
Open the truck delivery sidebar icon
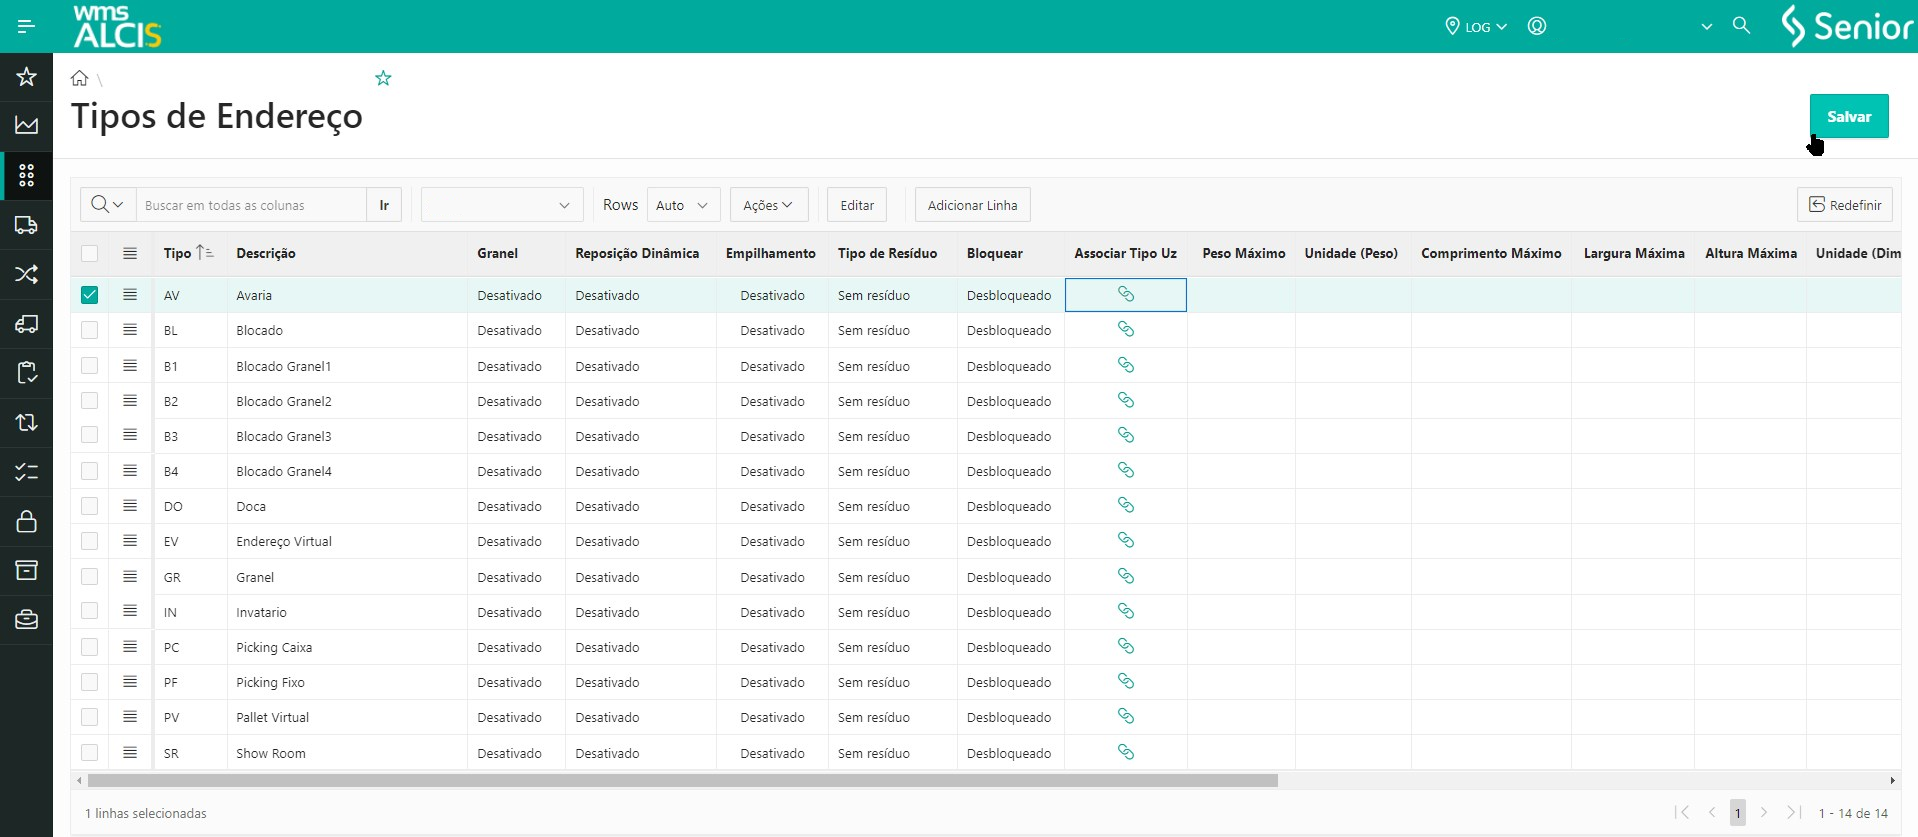click(26, 225)
